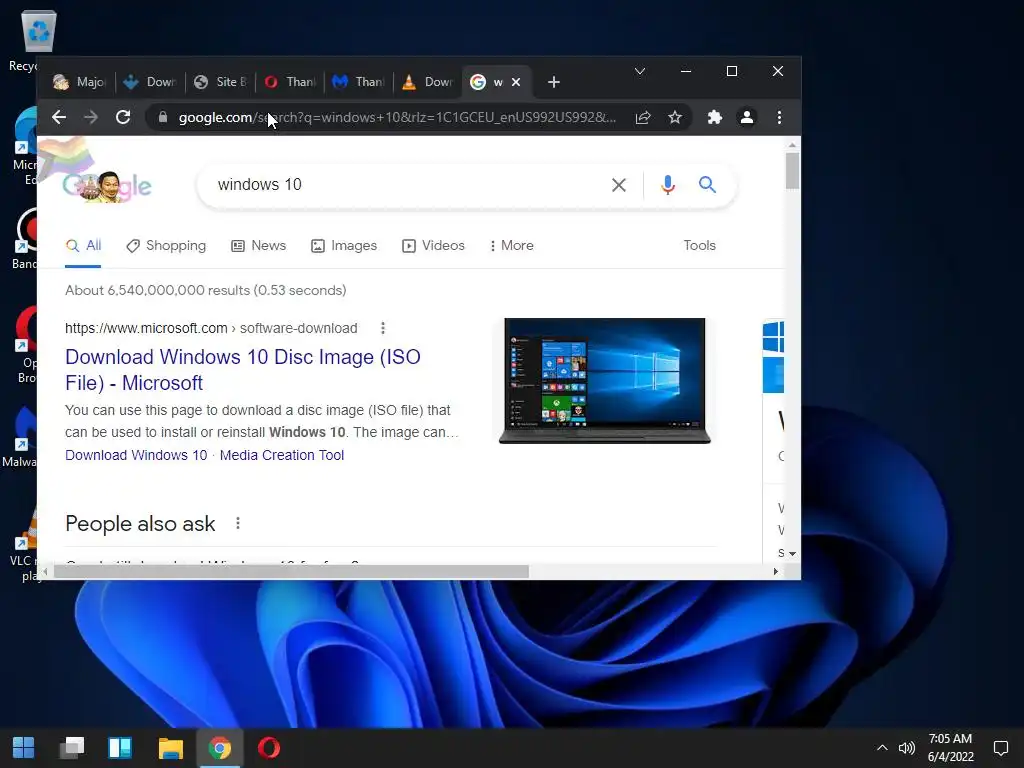The width and height of the screenshot is (1024, 768).
Task: Click the horizontal scrollbar right arrow
Action: (775, 571)
